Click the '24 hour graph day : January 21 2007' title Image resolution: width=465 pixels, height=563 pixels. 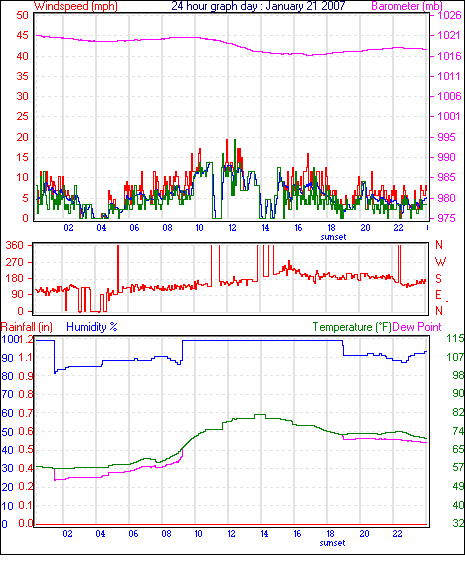(x=258, y=6)
